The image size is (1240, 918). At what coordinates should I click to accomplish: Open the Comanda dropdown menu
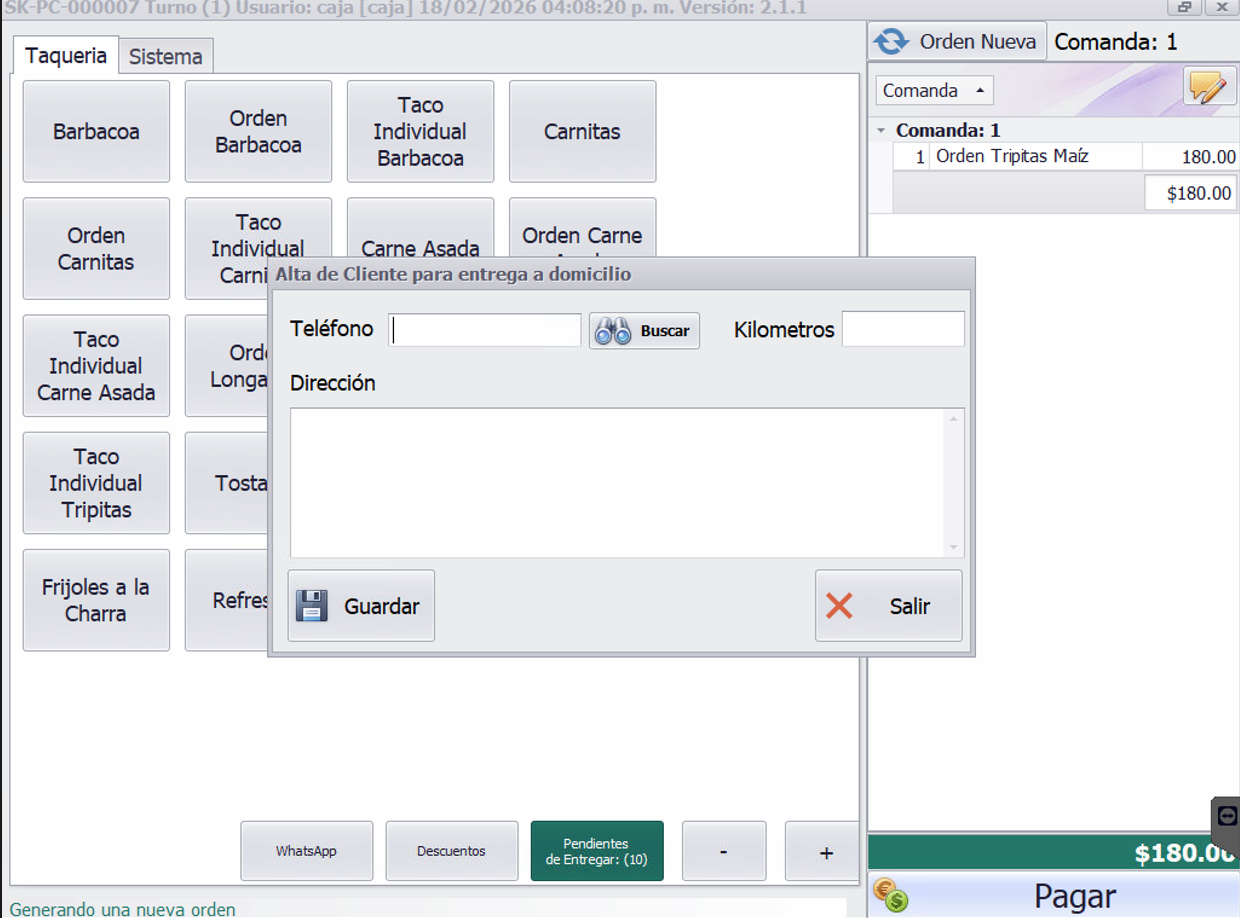935,90
